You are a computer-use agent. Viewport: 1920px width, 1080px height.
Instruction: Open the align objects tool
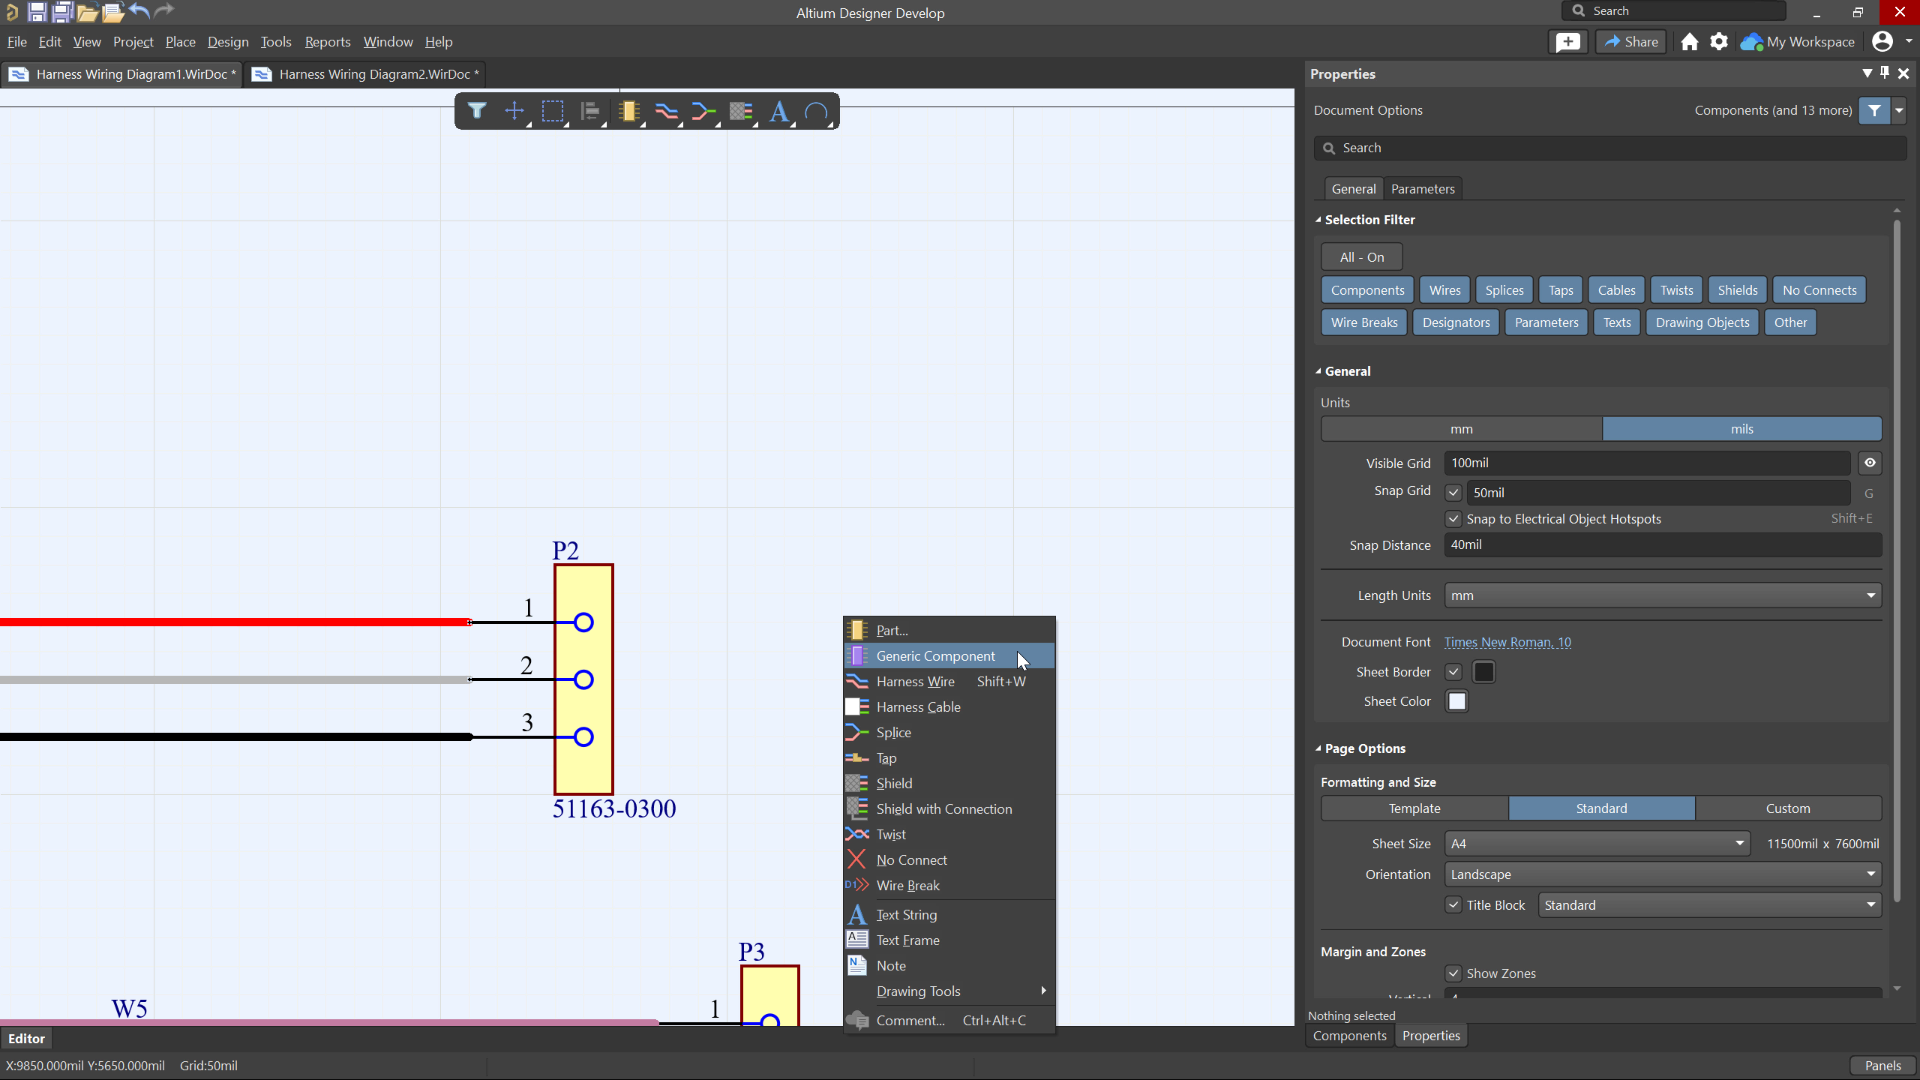coord(590,111)
